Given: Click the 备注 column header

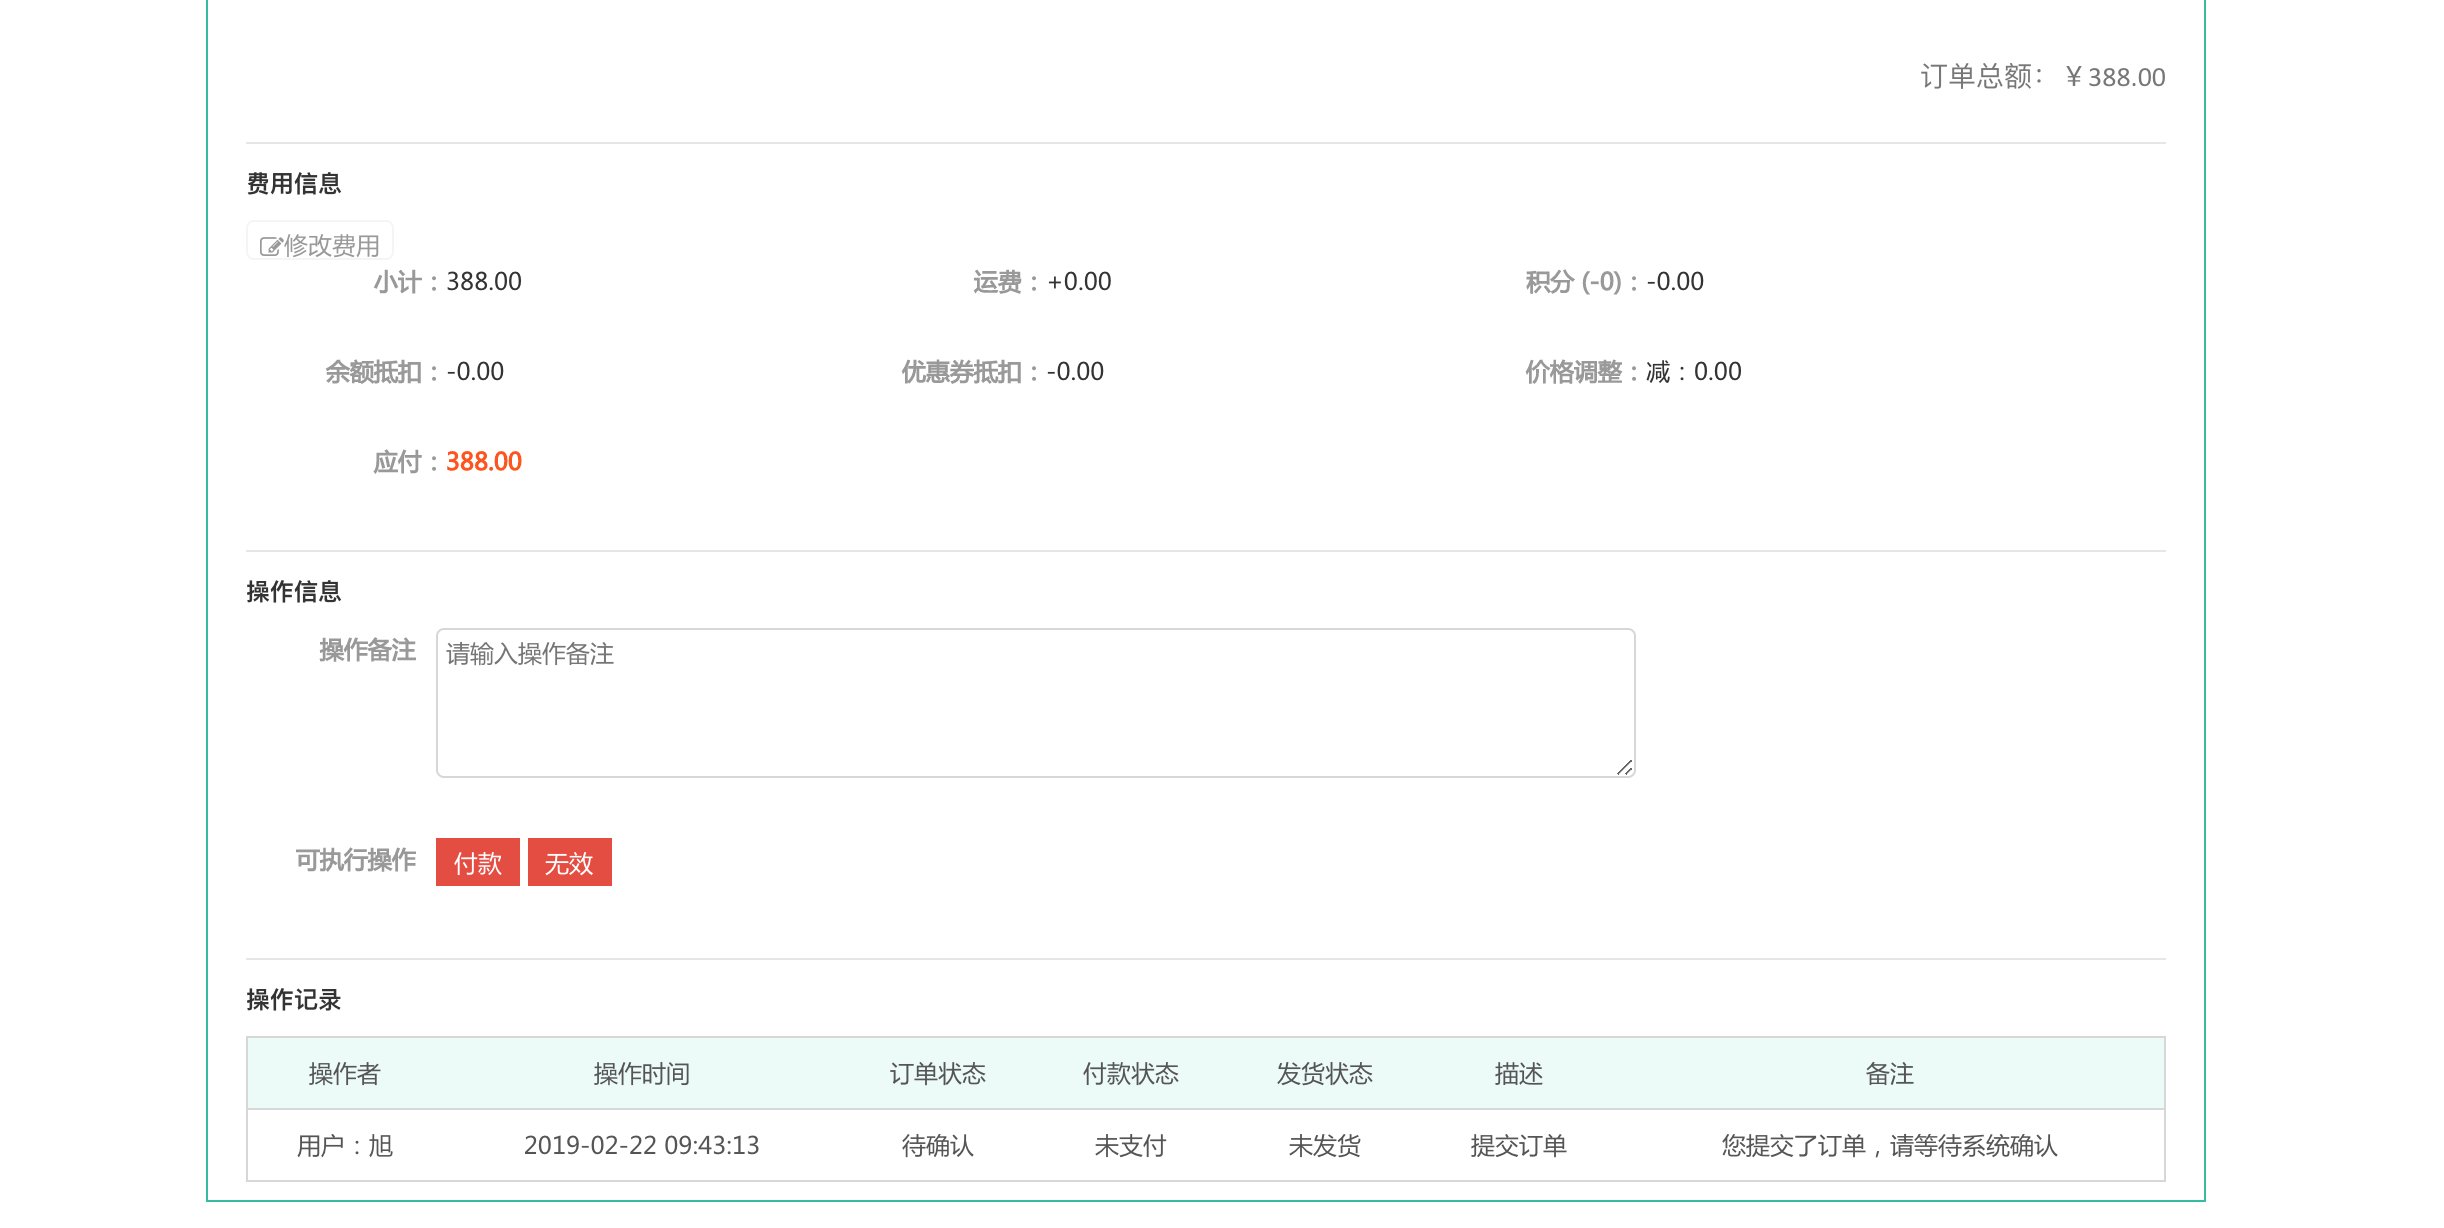Looking at the screenshot, I should click(1889, 1074).
